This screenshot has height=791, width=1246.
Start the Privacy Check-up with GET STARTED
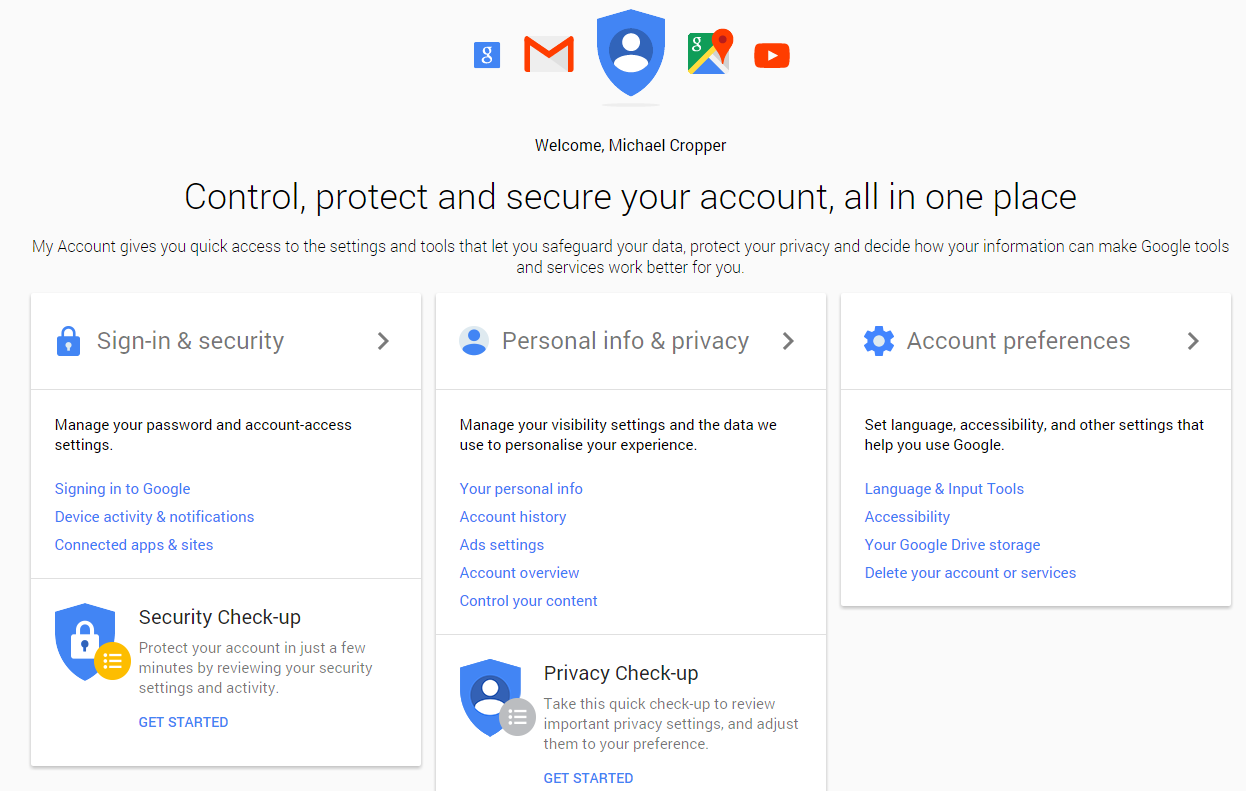click(x=588, y=778)
